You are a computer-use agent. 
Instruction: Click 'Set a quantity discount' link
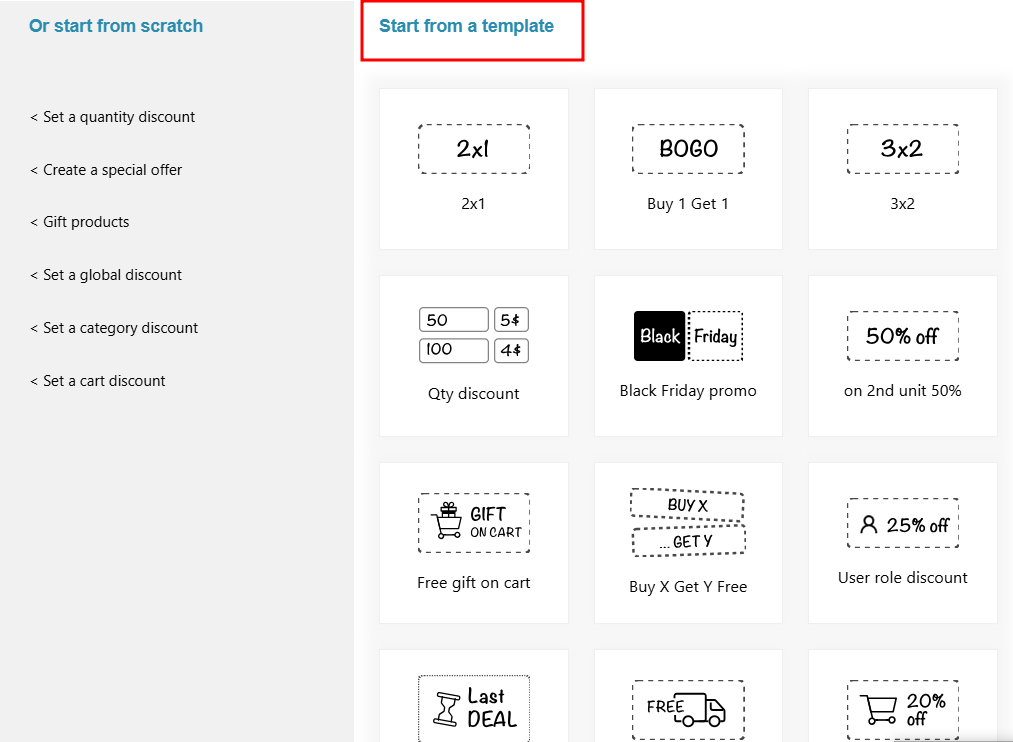point(113,117)
